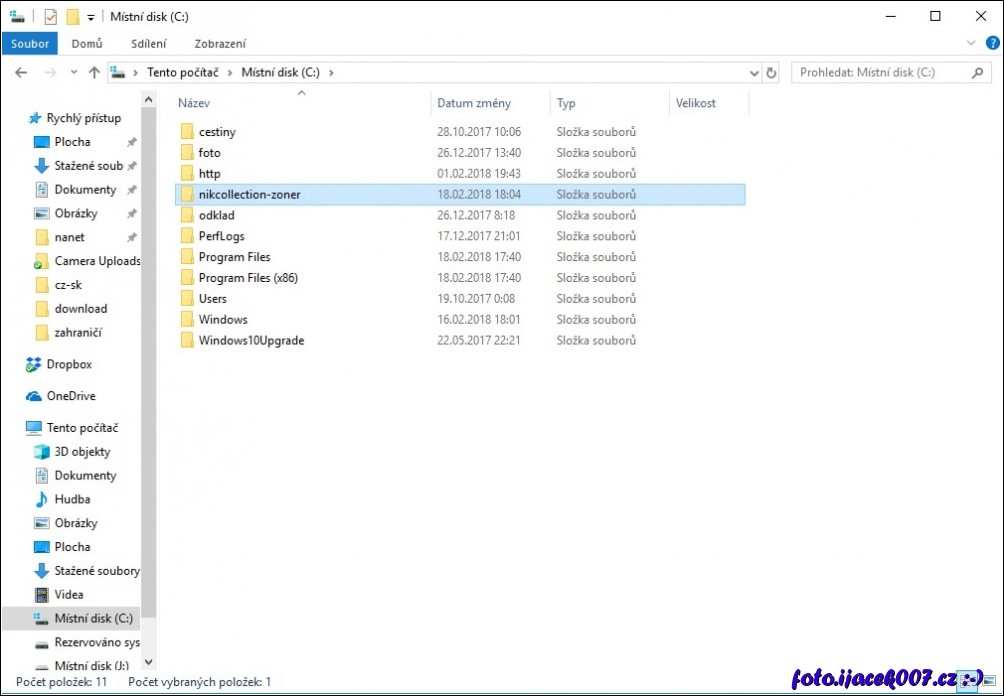
Task: Open Hudba under Tento počítač
Action: tap(72, 499)
